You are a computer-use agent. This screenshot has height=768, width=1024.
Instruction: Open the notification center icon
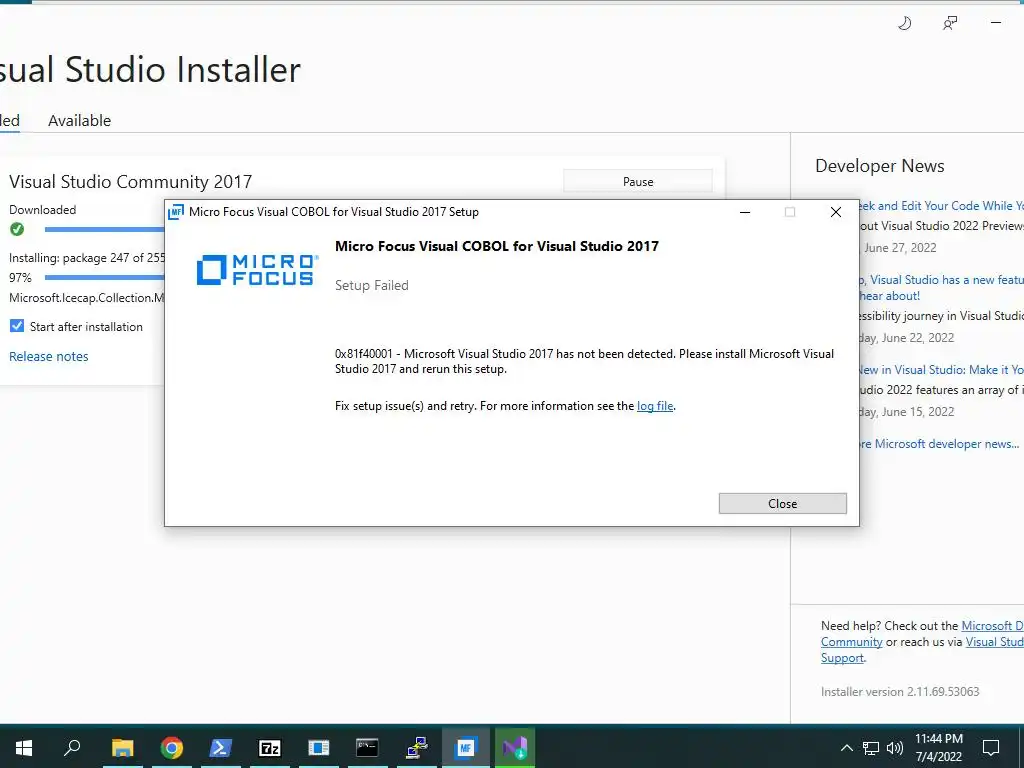tap(991, 747)
